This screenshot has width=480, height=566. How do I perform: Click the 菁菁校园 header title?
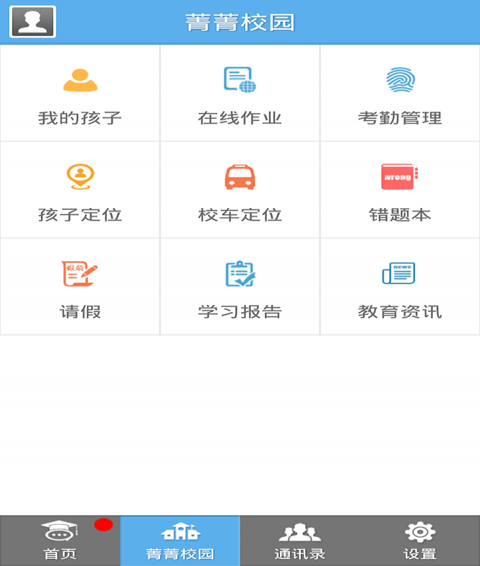[240, 22]
